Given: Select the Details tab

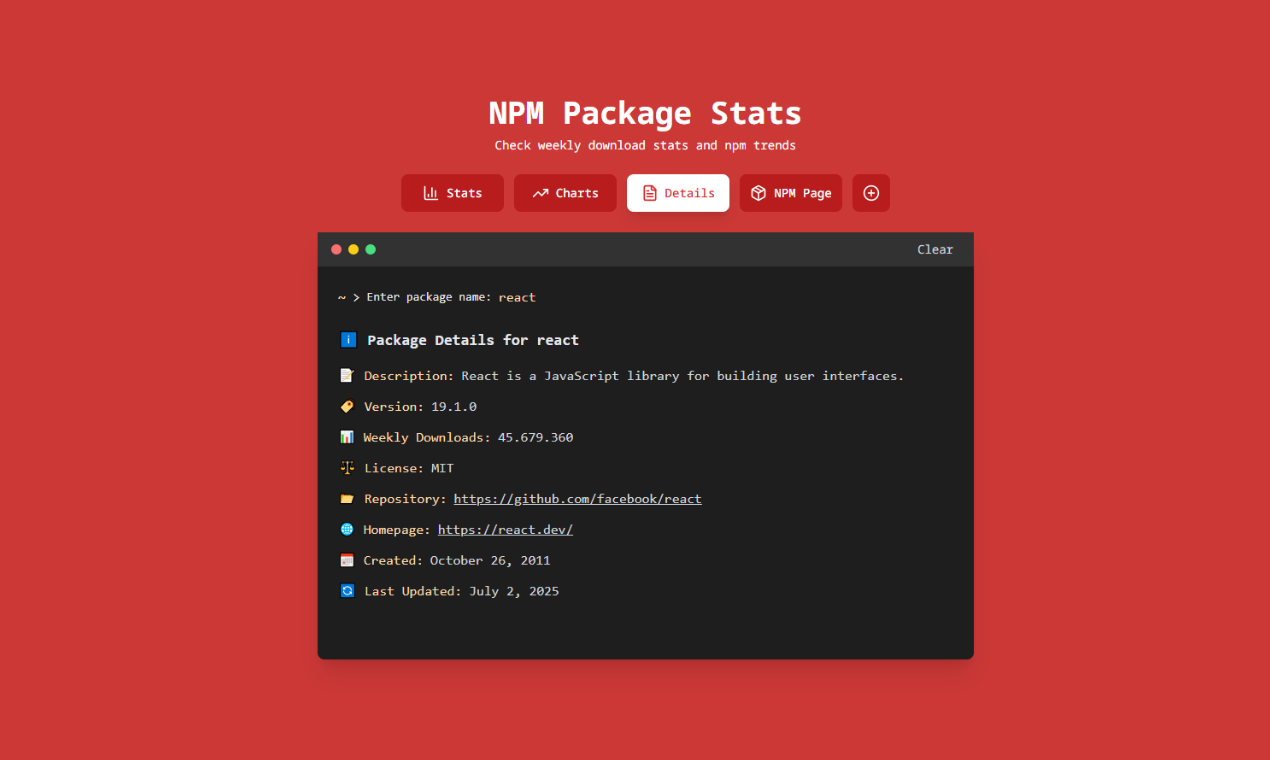Looking at the screenshot, I should pos(678,193).
